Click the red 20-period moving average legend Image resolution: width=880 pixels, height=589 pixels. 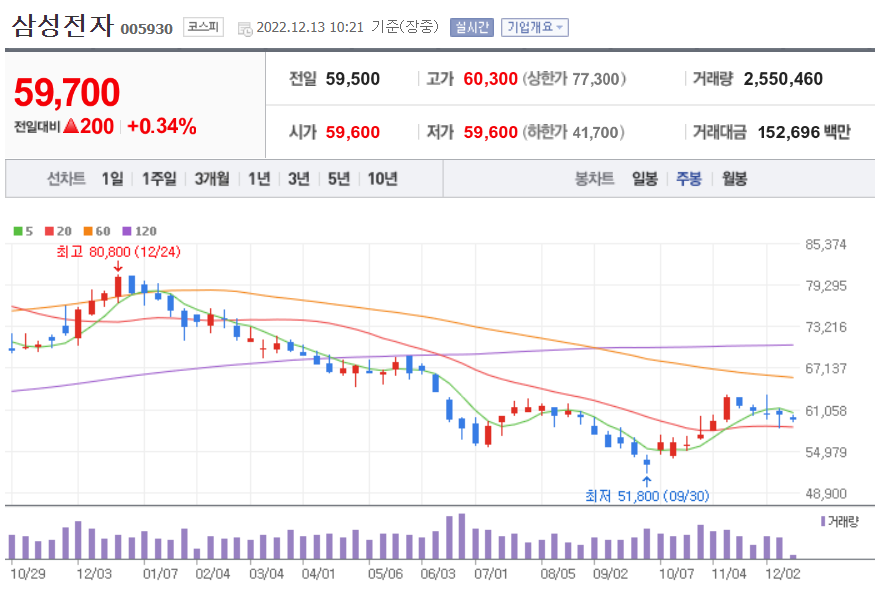(x=58, y=231)
